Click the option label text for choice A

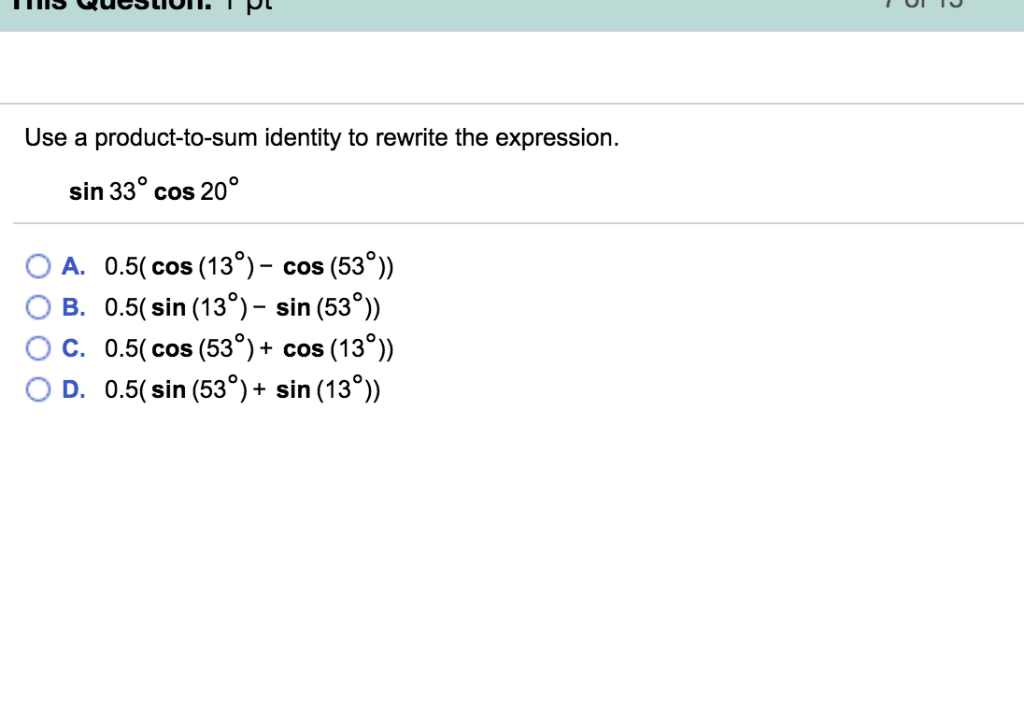[x=248, y=265]
